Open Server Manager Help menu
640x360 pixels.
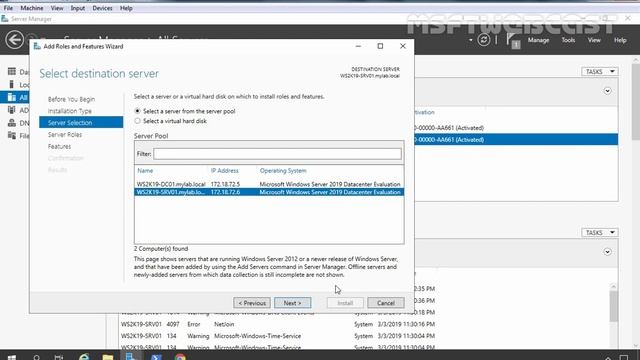pos(620,40)
